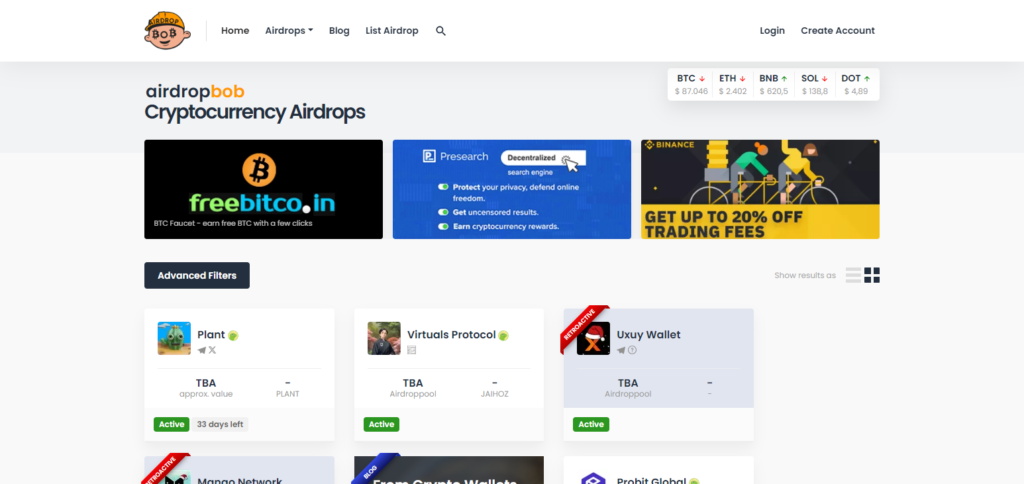Click the Active badge on Virtuals Protocol card
Viewport: 1024px width, 484px height.
click(381, 425)
